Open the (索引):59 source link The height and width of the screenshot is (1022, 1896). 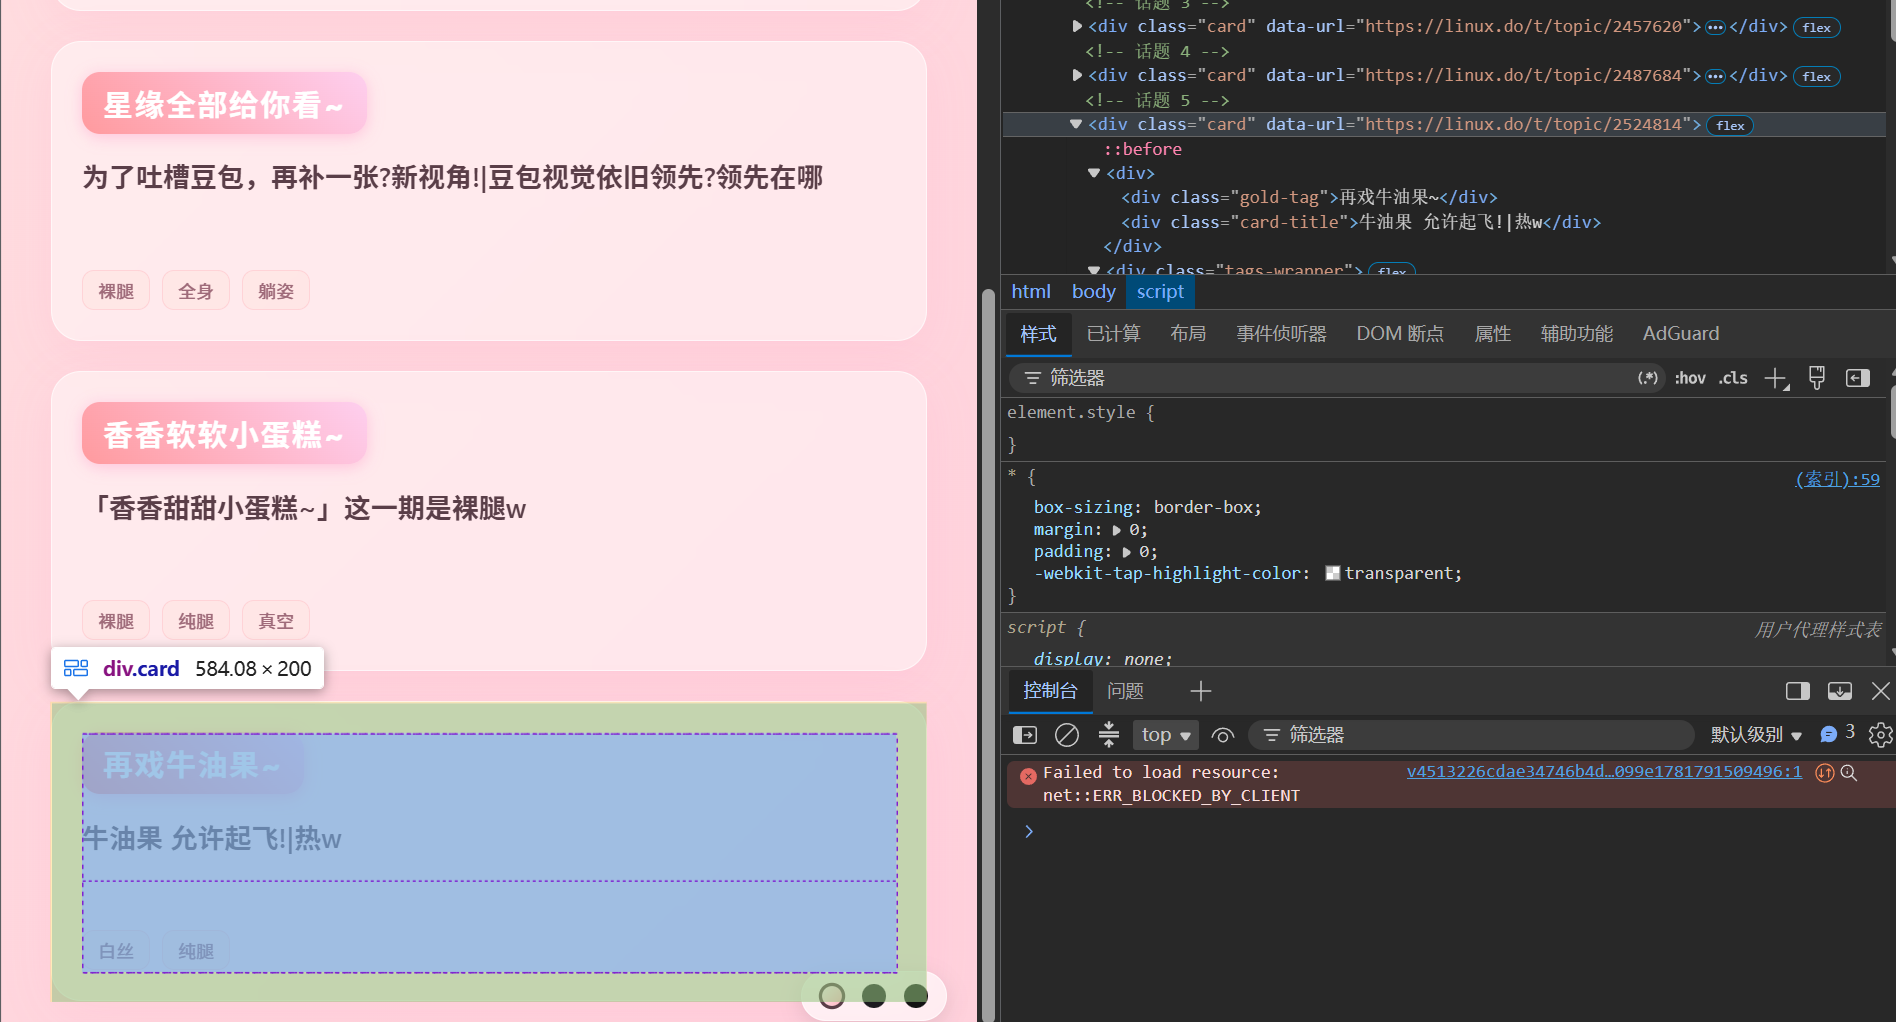tap(1837, 479)
